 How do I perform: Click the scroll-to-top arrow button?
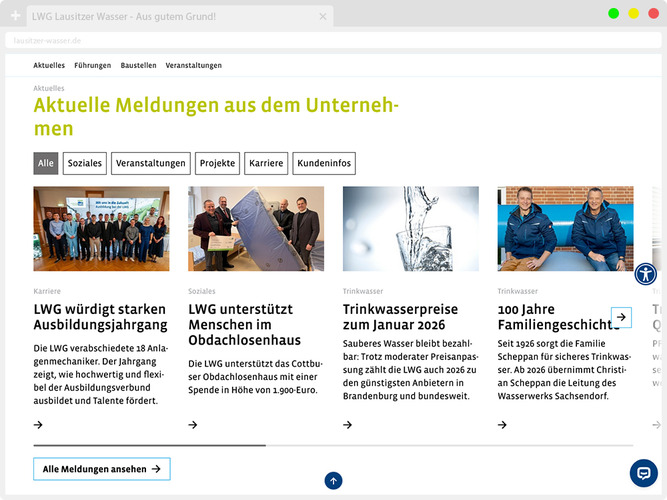point(333,481)
